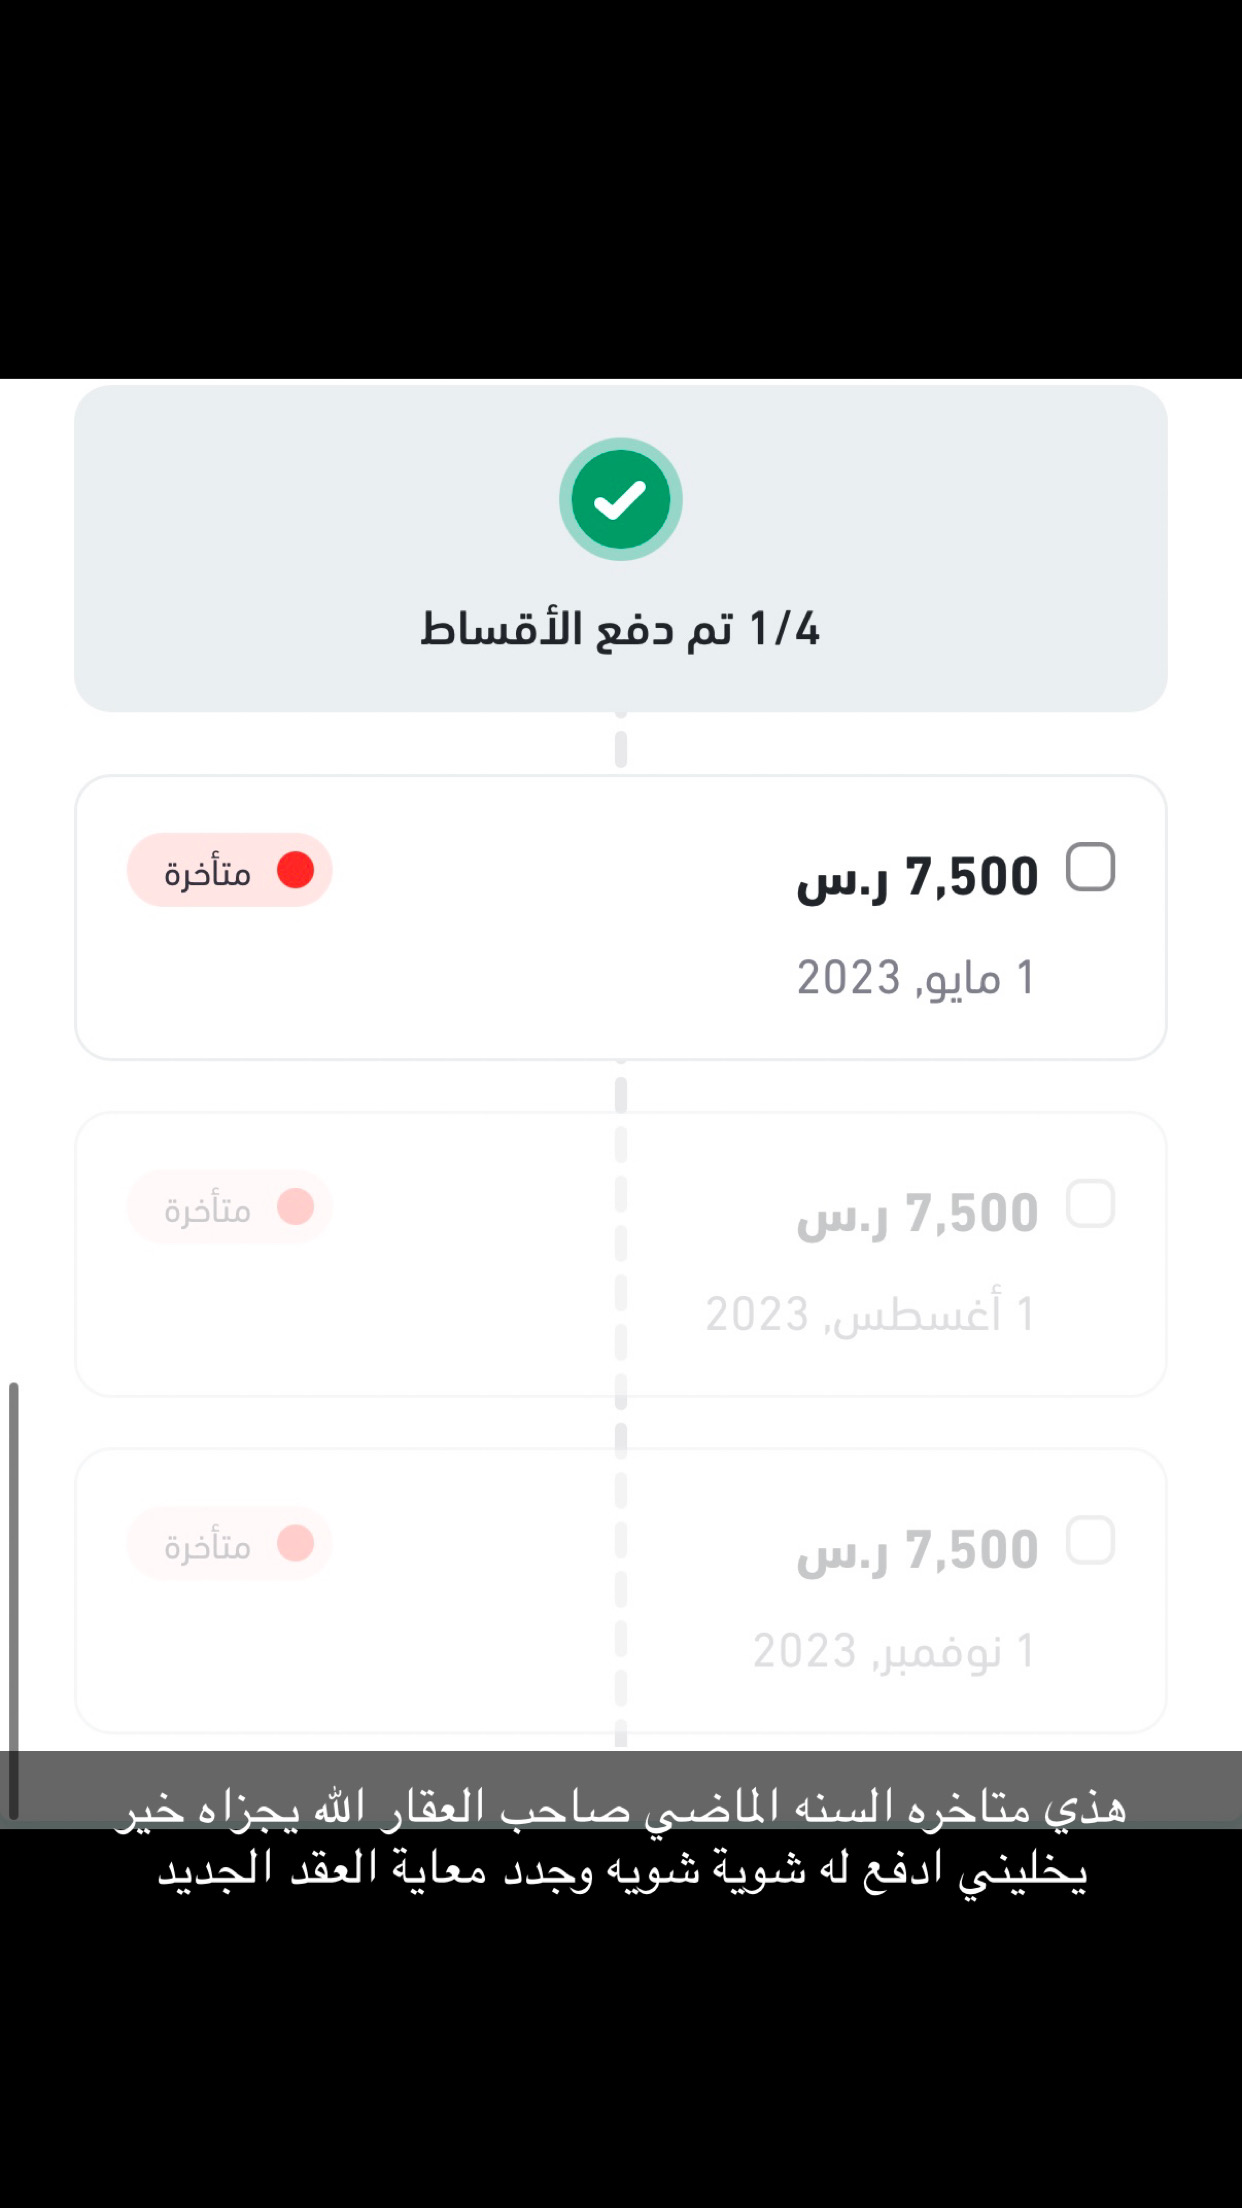Select the 1 أغسطس 2023 installment checkbox

[1090, 1203]
